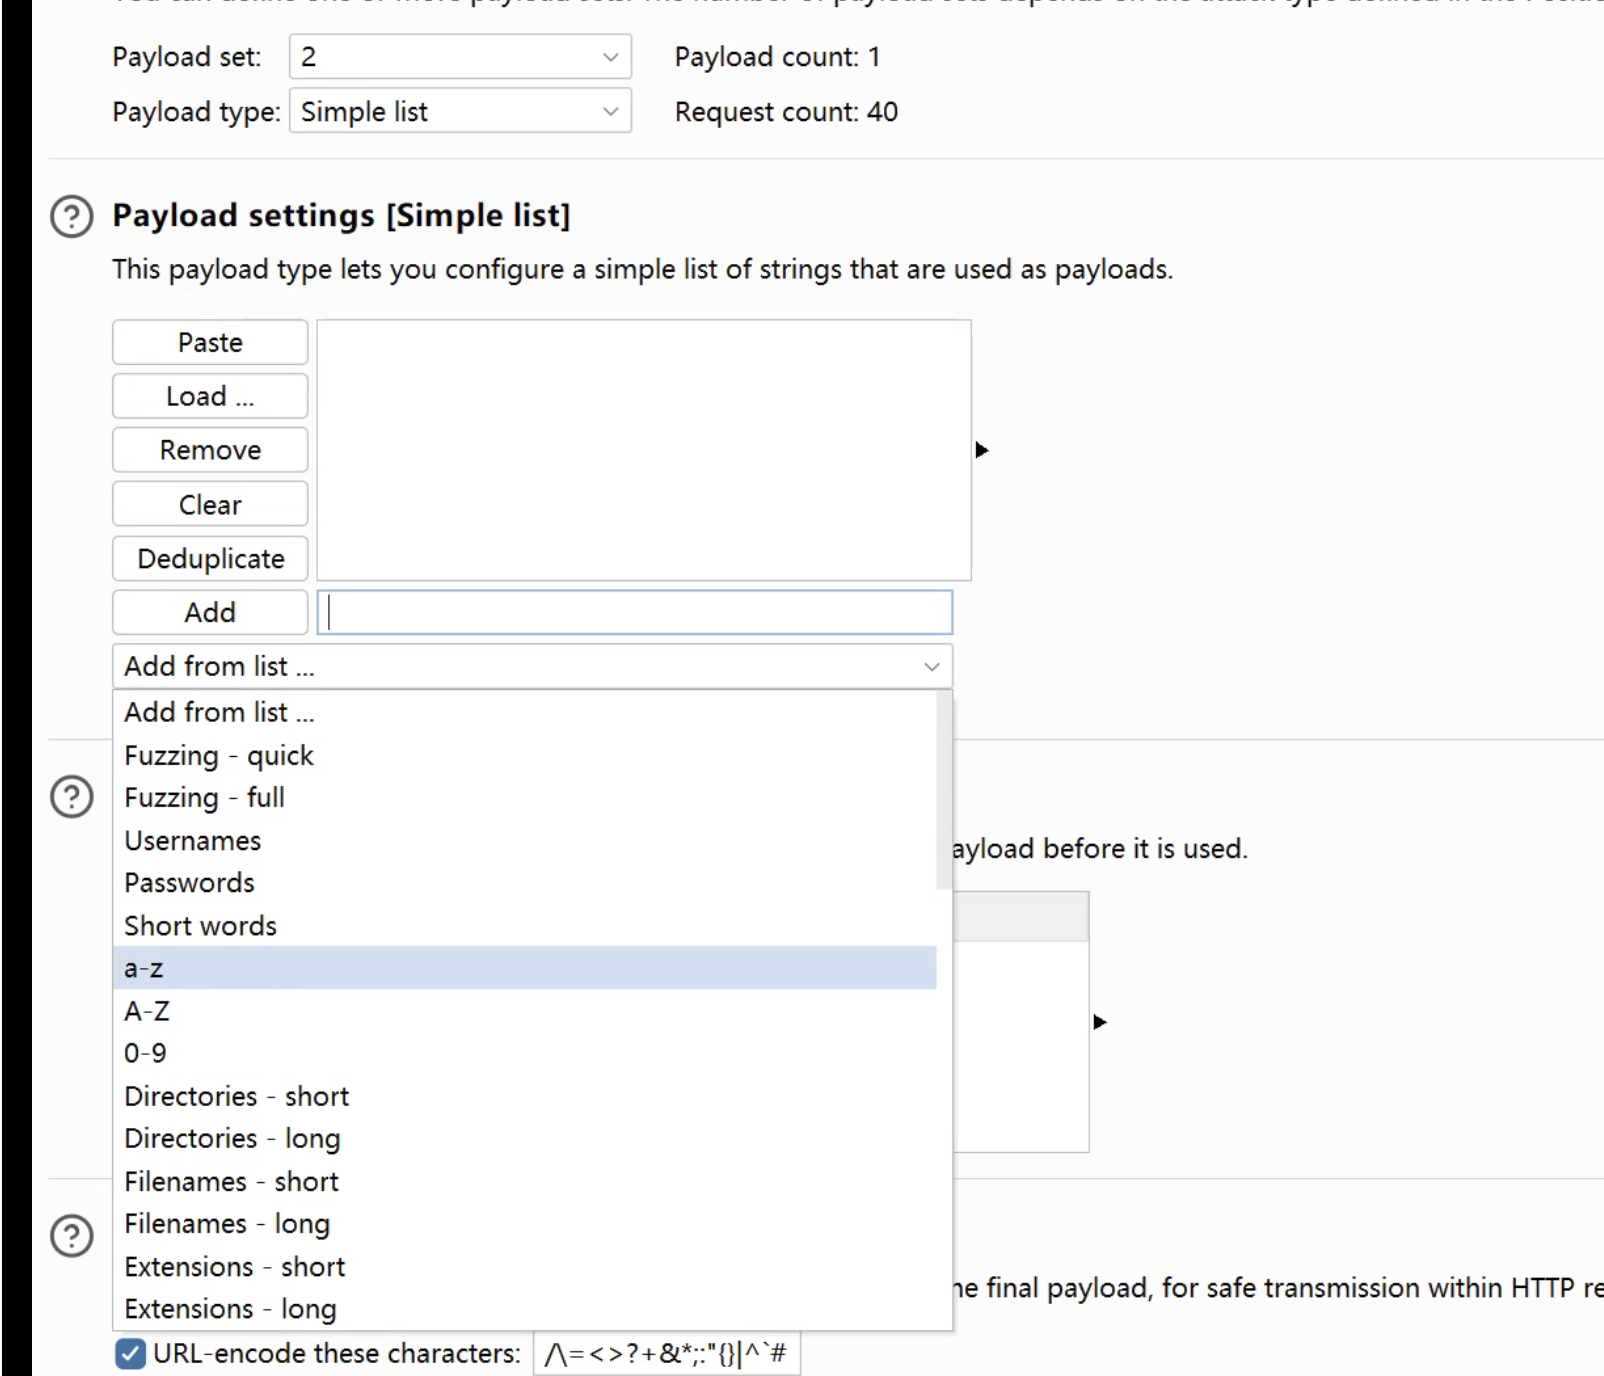Focus the new payload item text field
Viewport: 1604px width, 1376px height.
pyautogui.click(x=634, y=612)
